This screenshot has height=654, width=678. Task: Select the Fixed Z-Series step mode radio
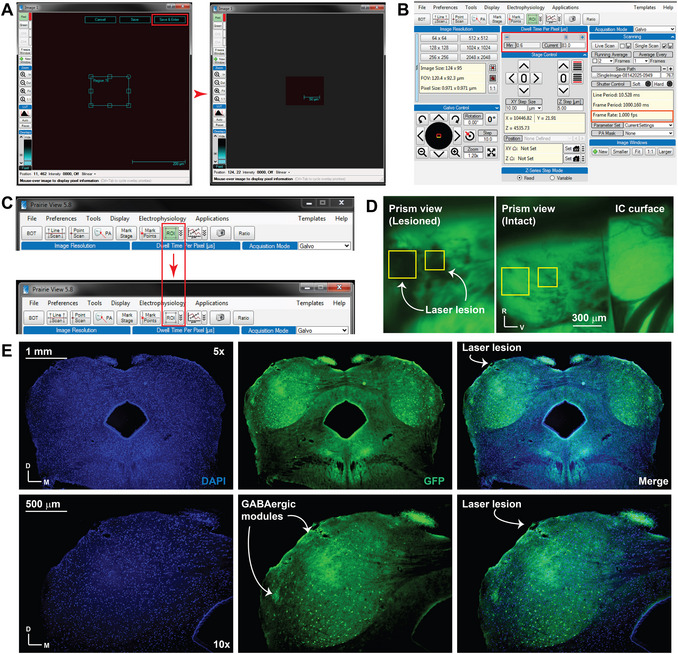pyautogui.click(x=519, y=178)
